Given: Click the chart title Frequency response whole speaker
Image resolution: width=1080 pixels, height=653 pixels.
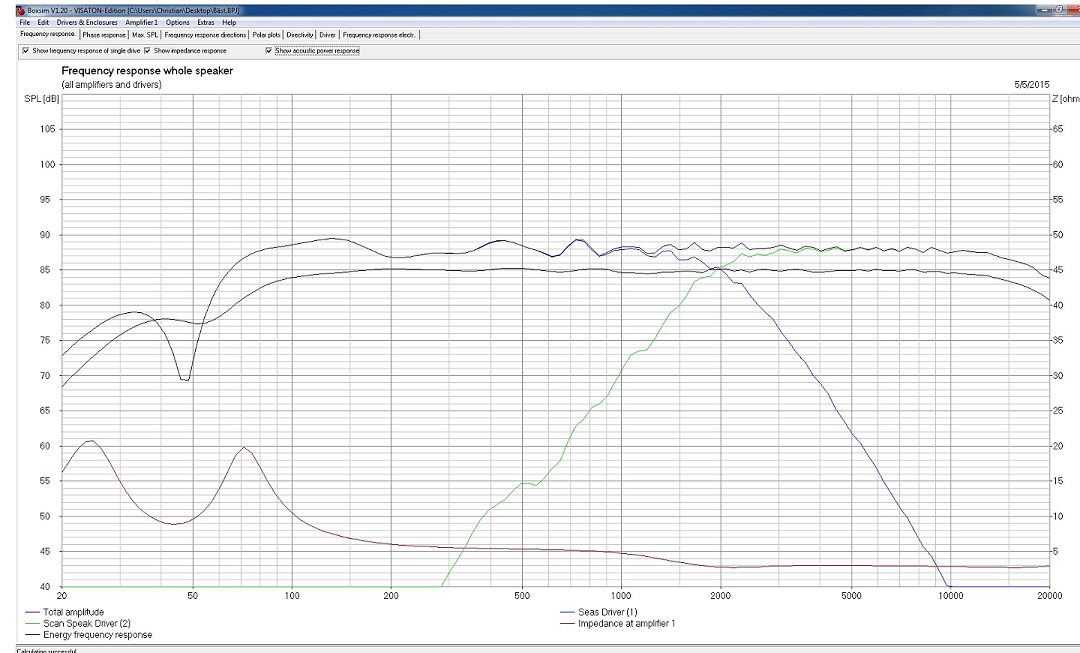Looking at the screenshot, I should pos(147,71).
